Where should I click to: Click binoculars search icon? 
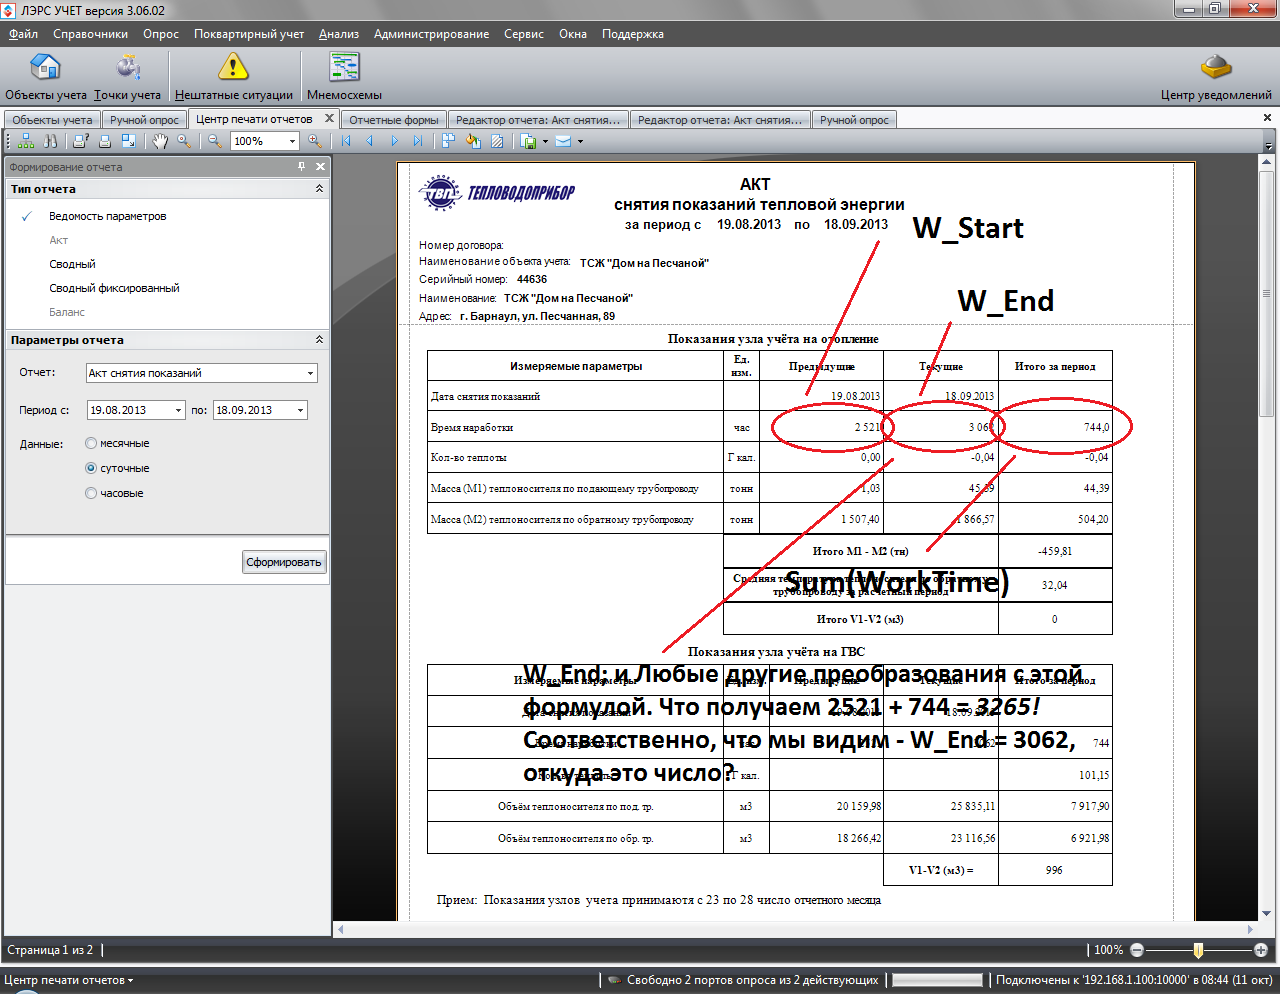pyautogui.click(x=50, y=141)
